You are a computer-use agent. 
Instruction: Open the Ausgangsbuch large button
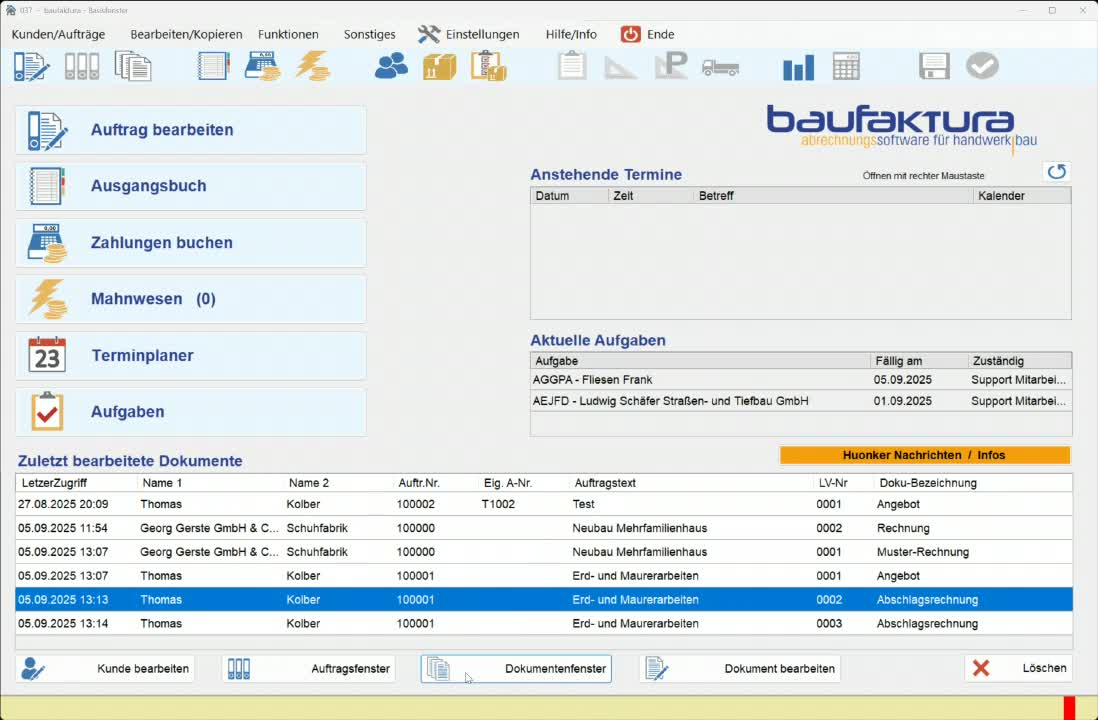(190, 186)
